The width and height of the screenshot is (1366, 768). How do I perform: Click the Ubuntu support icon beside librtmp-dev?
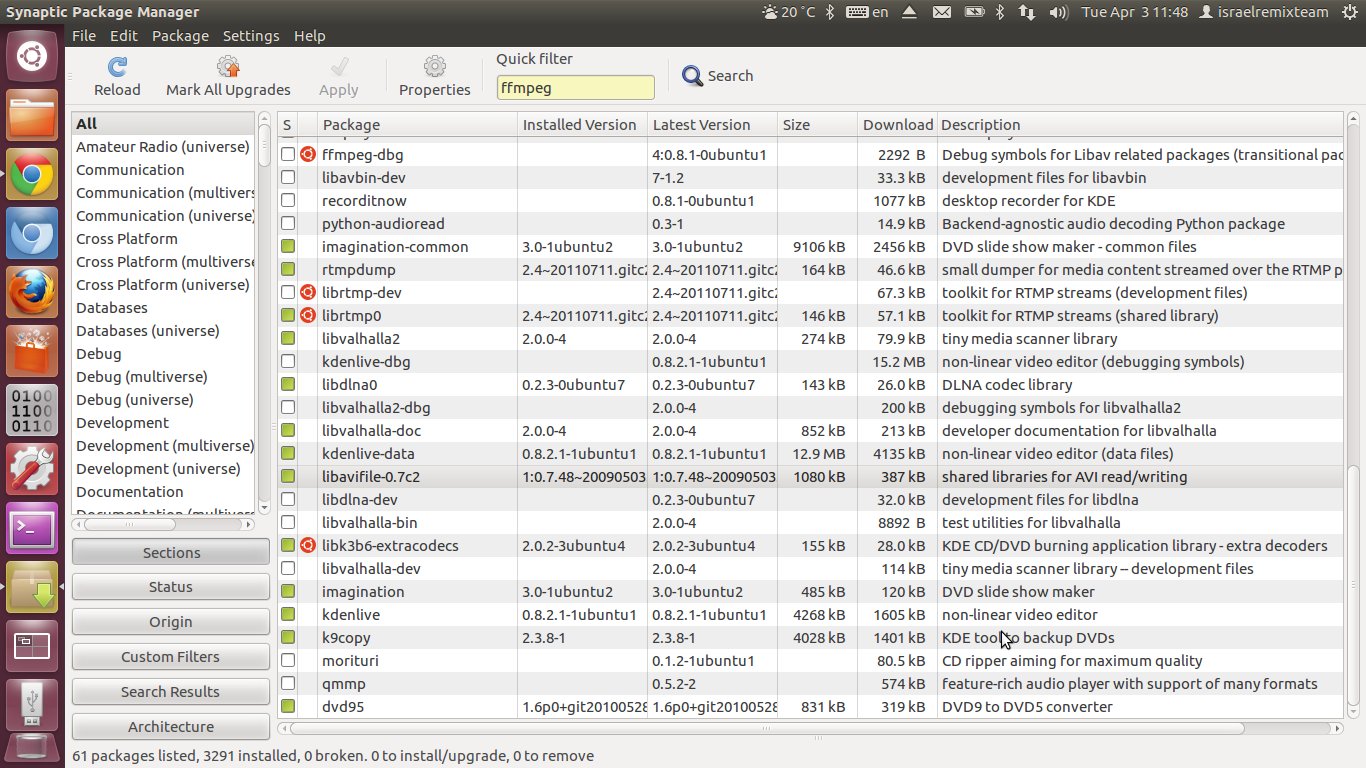click(308, 292)
